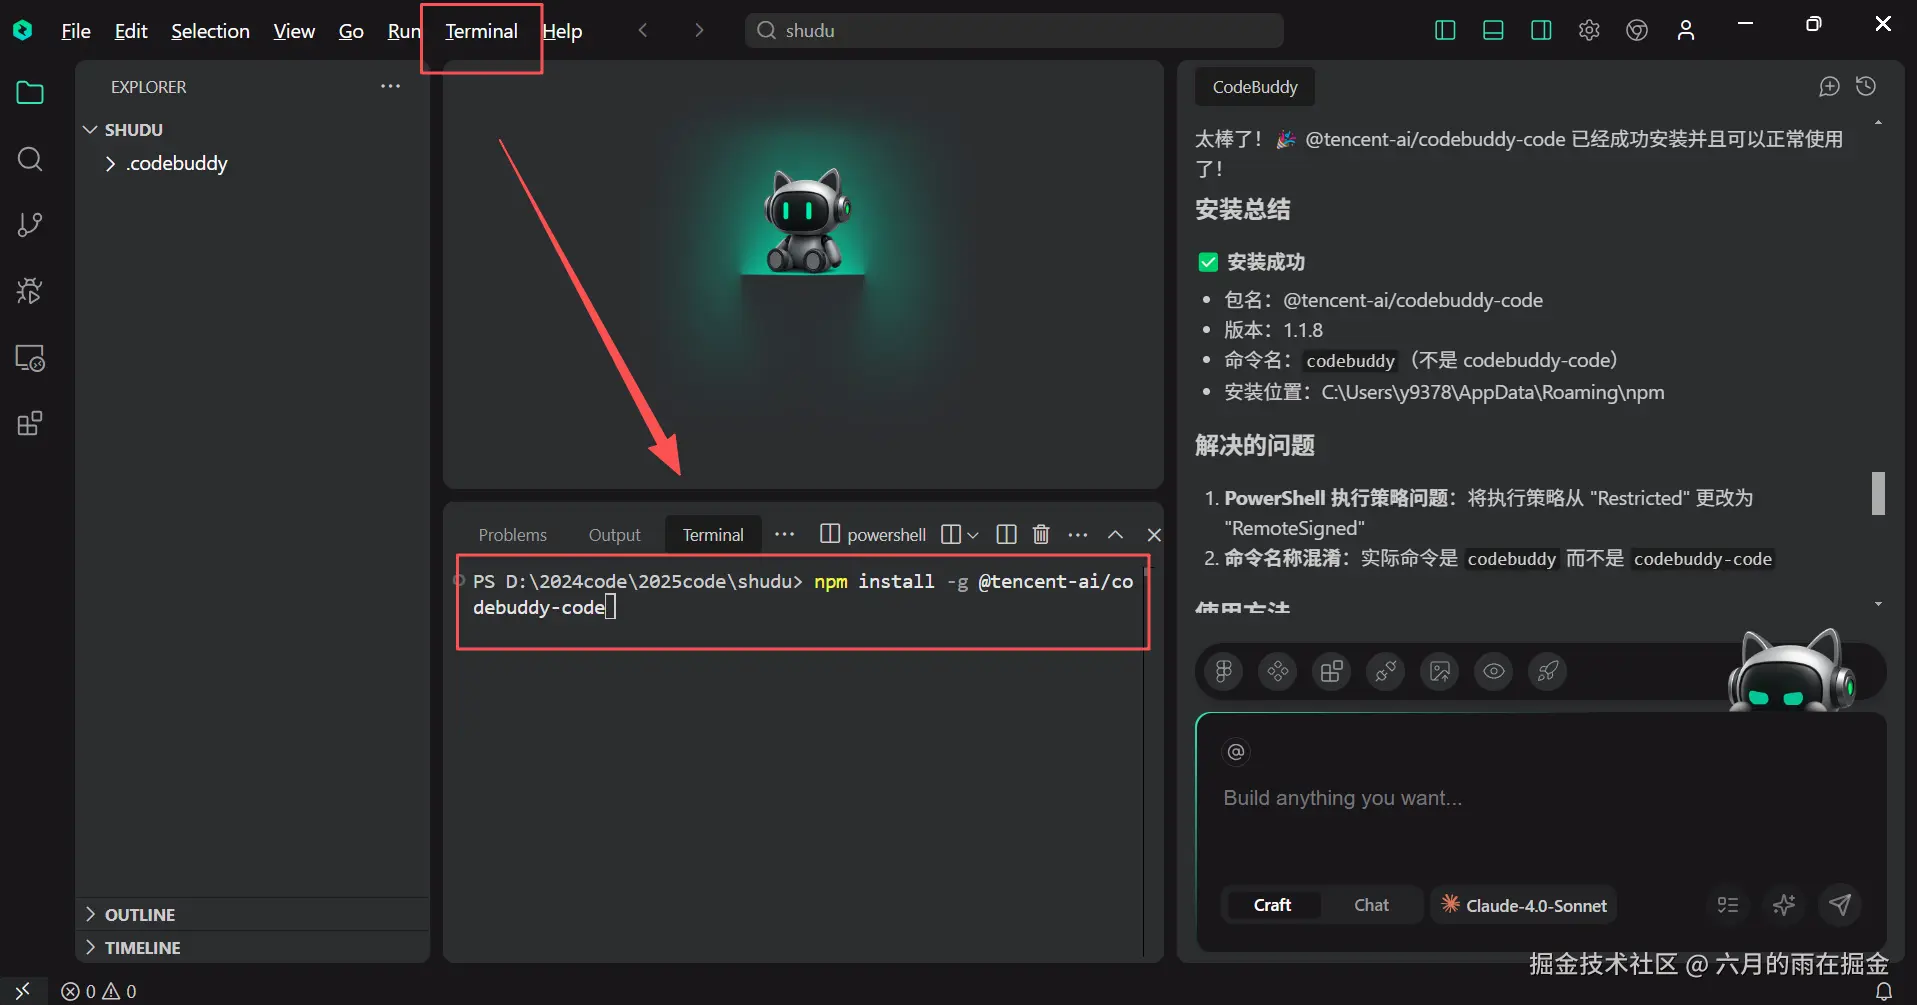Collapse the SHUDU folder section
This screenshot has width=1917, height=1005.
coord(90,130)
